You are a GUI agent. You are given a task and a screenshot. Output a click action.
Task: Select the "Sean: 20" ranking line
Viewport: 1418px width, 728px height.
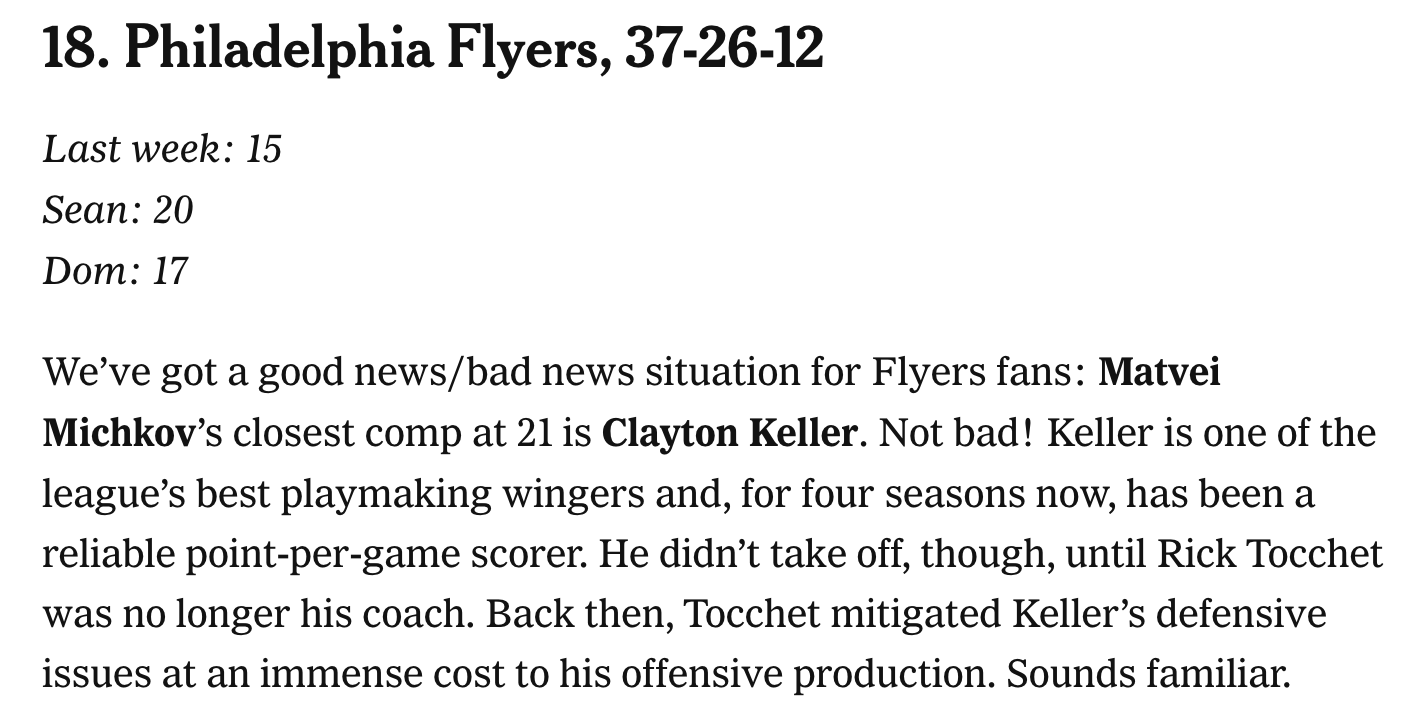(117, 210)
